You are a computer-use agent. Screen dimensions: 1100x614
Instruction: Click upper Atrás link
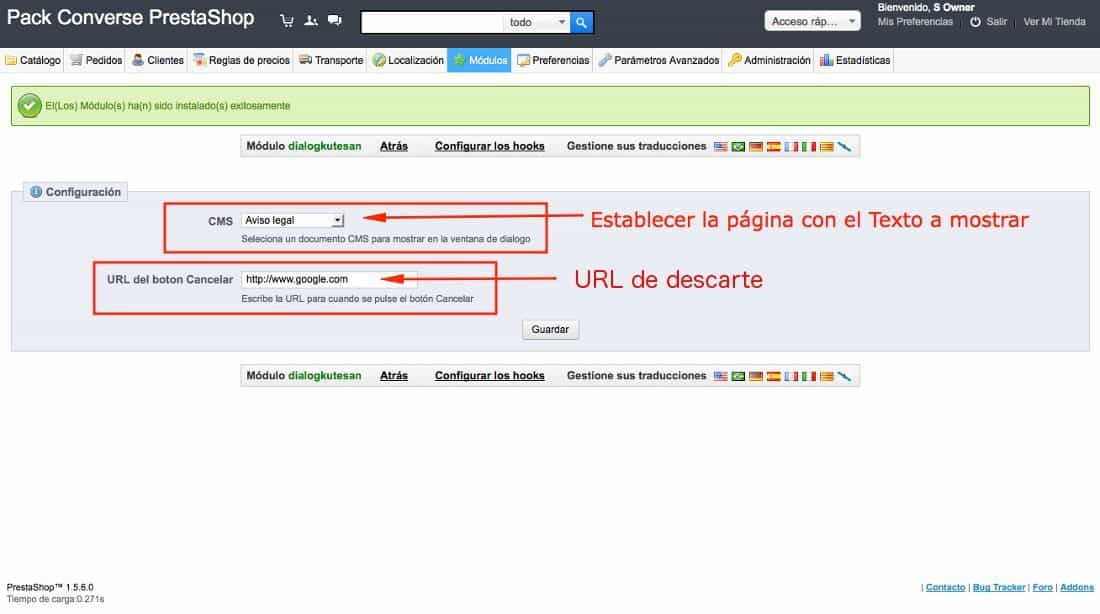394,146
